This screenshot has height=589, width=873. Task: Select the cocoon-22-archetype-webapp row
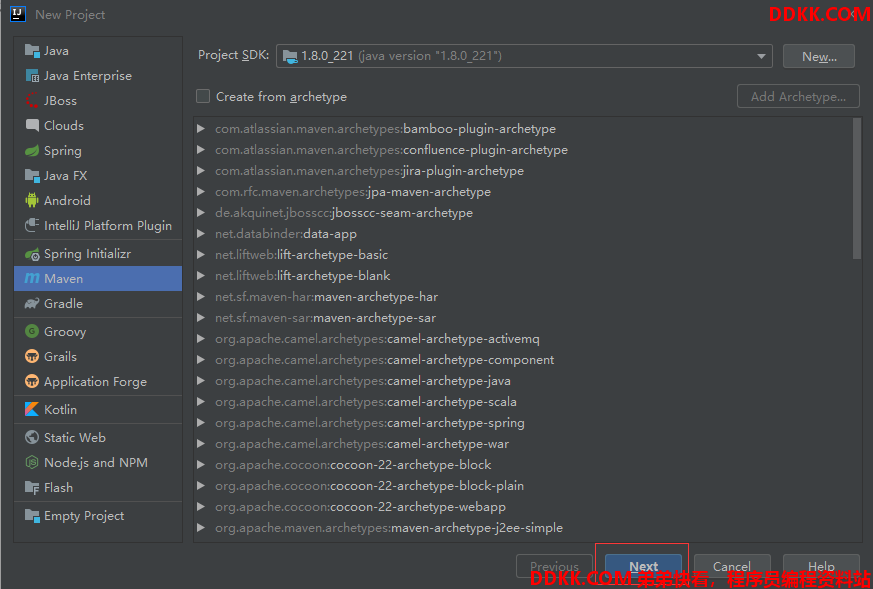[523, 507]
